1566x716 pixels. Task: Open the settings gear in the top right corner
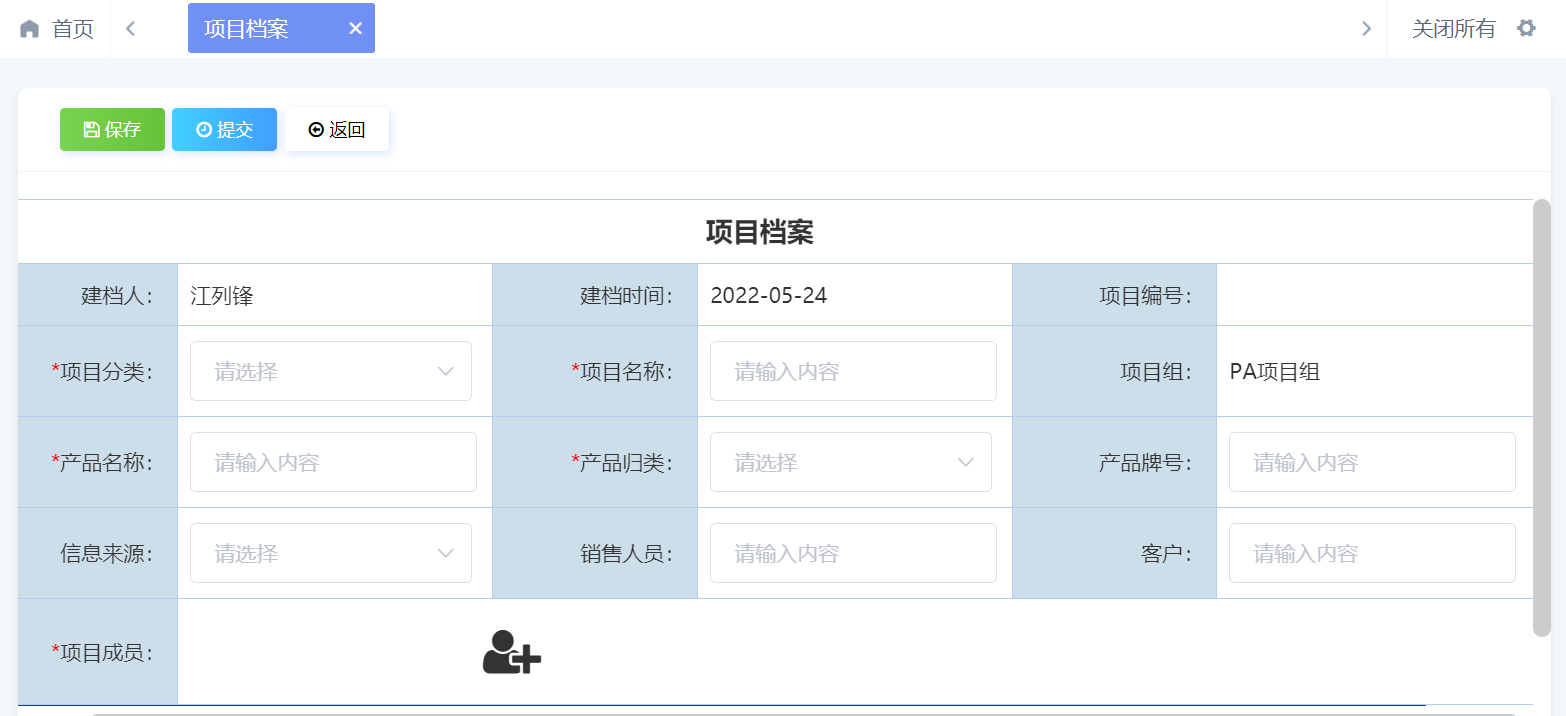[1527, 28]
